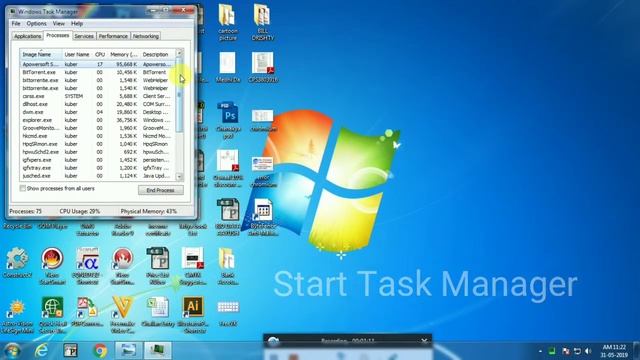Switch to the Applications tab
Image resolution: width=640 pixels, height=360 pixels.
(27, 36)
